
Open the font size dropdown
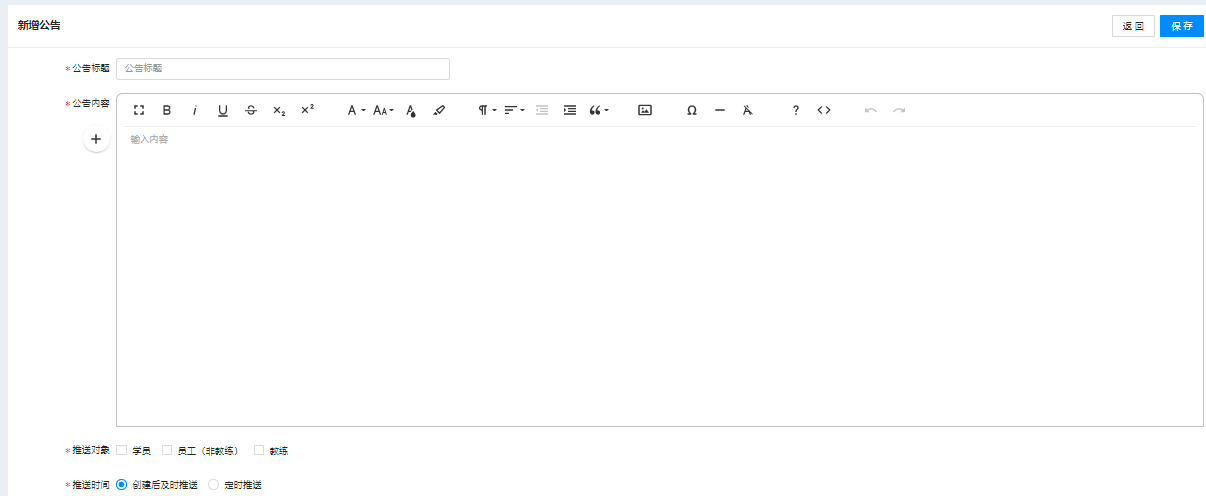(x=384, y=110)
